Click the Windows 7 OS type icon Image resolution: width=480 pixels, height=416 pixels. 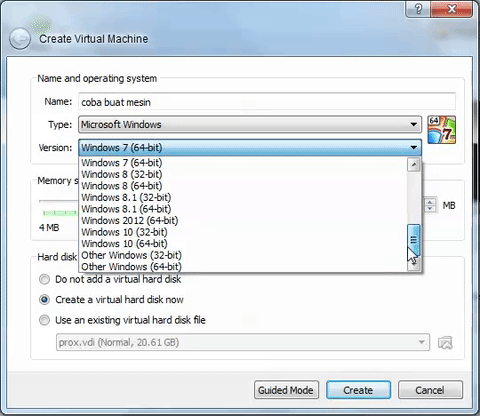click(441, 130)
